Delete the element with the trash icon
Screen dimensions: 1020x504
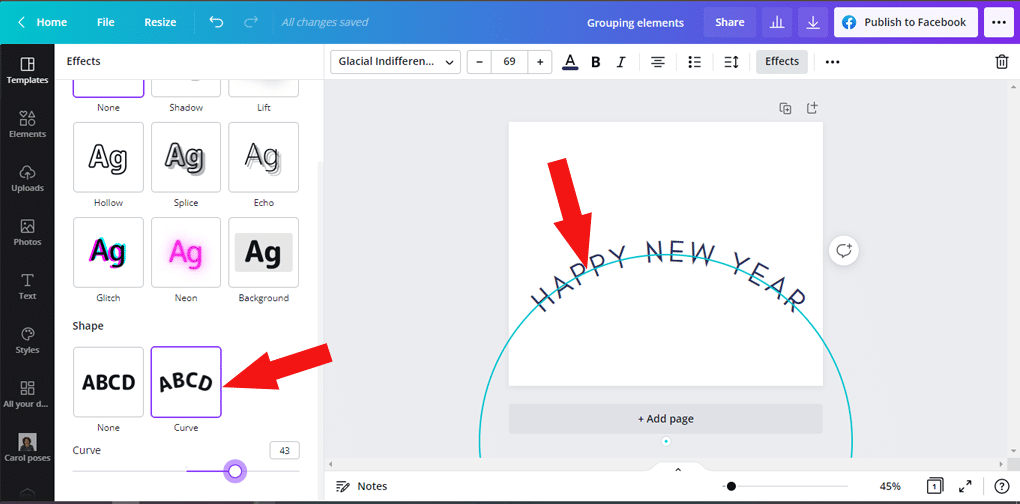[x=1002, y=62]
